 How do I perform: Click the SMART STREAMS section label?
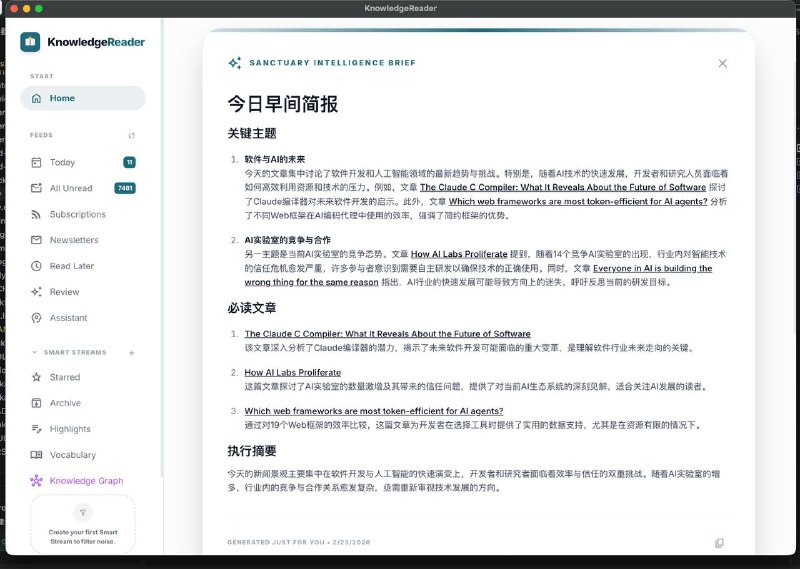[75, 353]
